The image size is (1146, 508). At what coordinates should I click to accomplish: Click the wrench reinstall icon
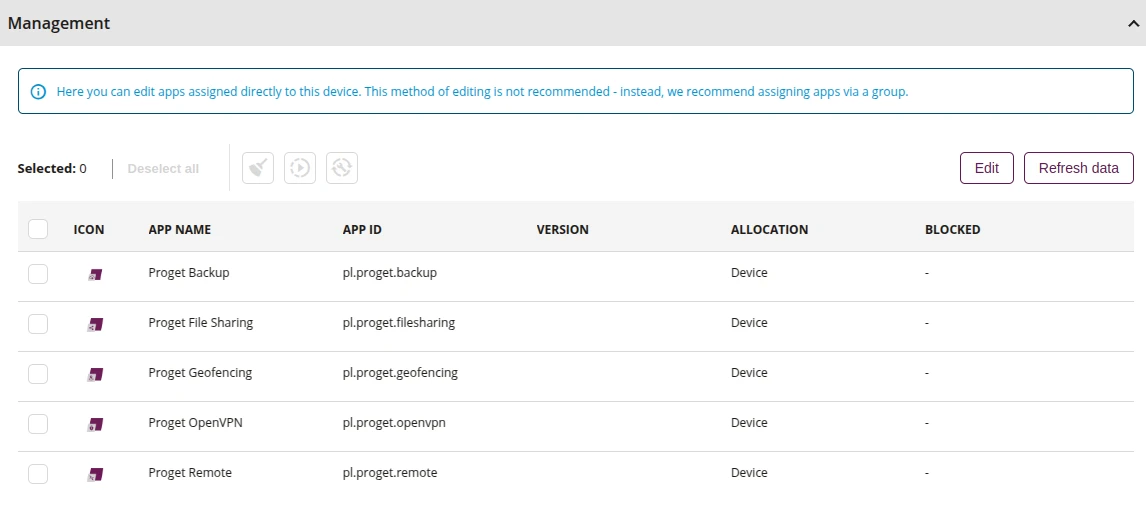[342, 168]
